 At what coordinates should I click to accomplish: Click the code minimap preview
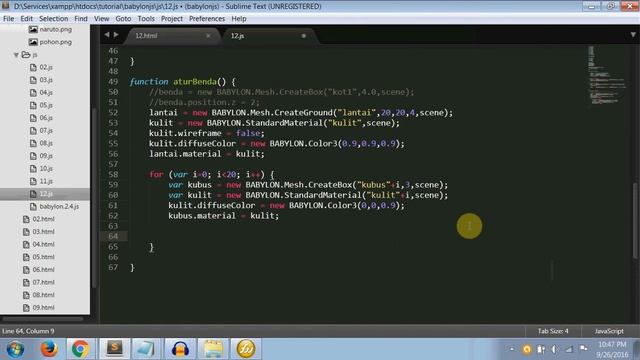pos(606,76)
